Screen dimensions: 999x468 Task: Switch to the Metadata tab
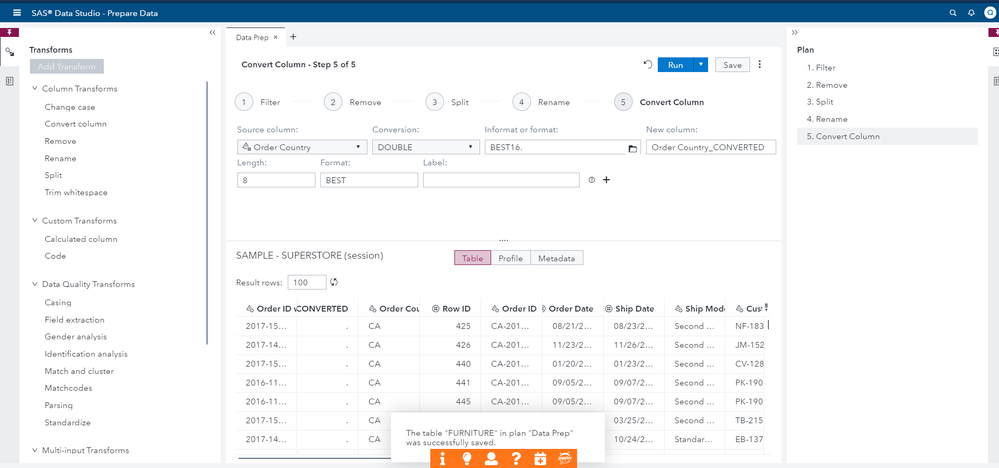pos(556,258)
